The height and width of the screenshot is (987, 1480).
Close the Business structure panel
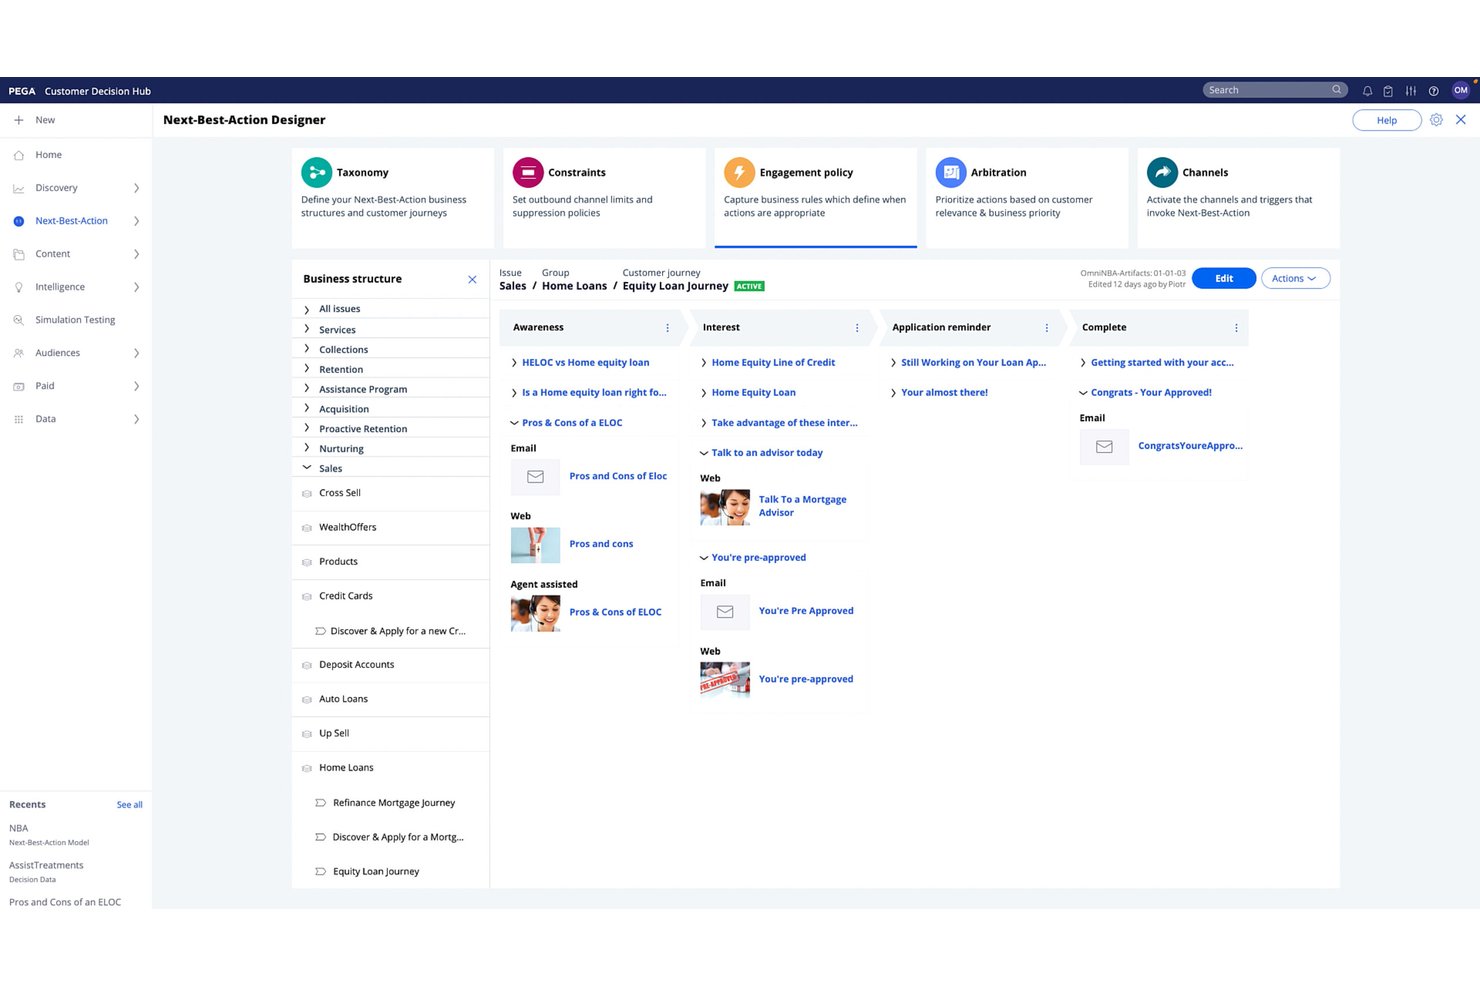tap(472, 279)
